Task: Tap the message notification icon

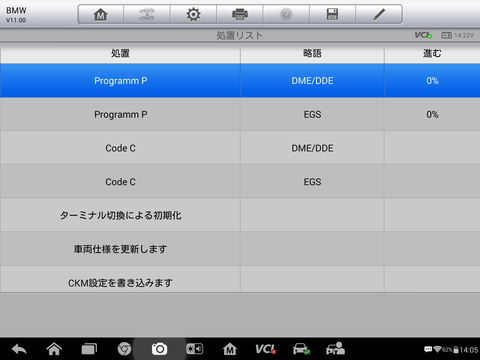Action: [428, 349]
